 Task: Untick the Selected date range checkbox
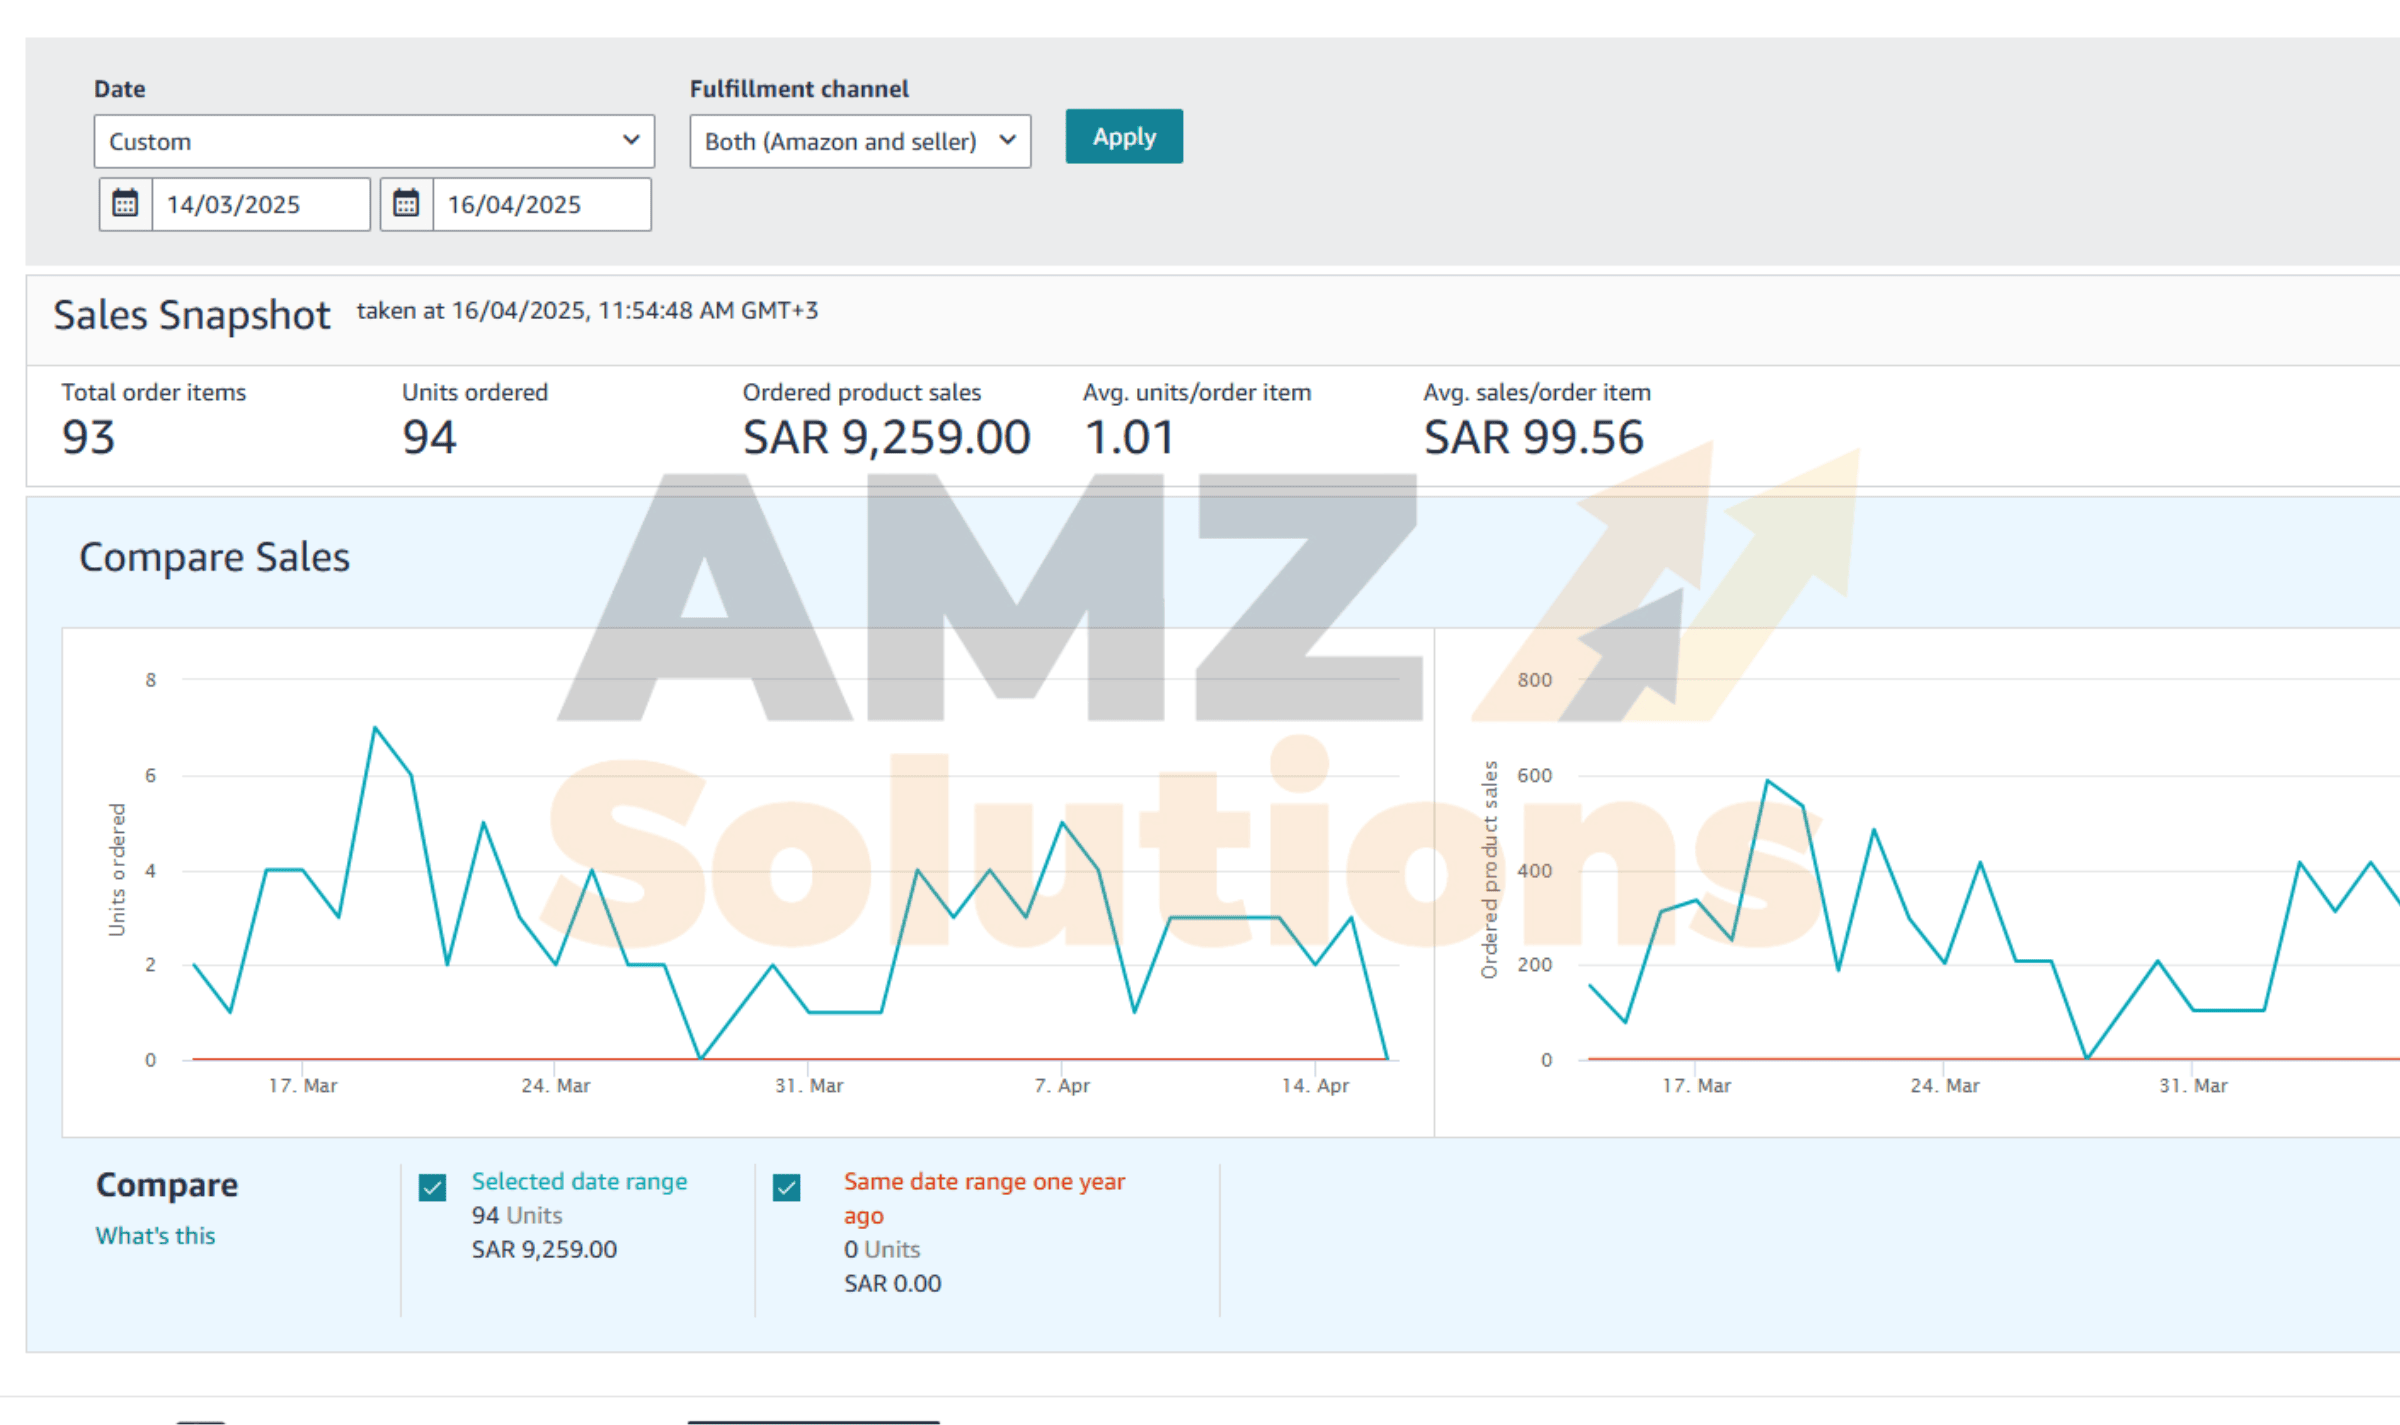pos(432,1187)
